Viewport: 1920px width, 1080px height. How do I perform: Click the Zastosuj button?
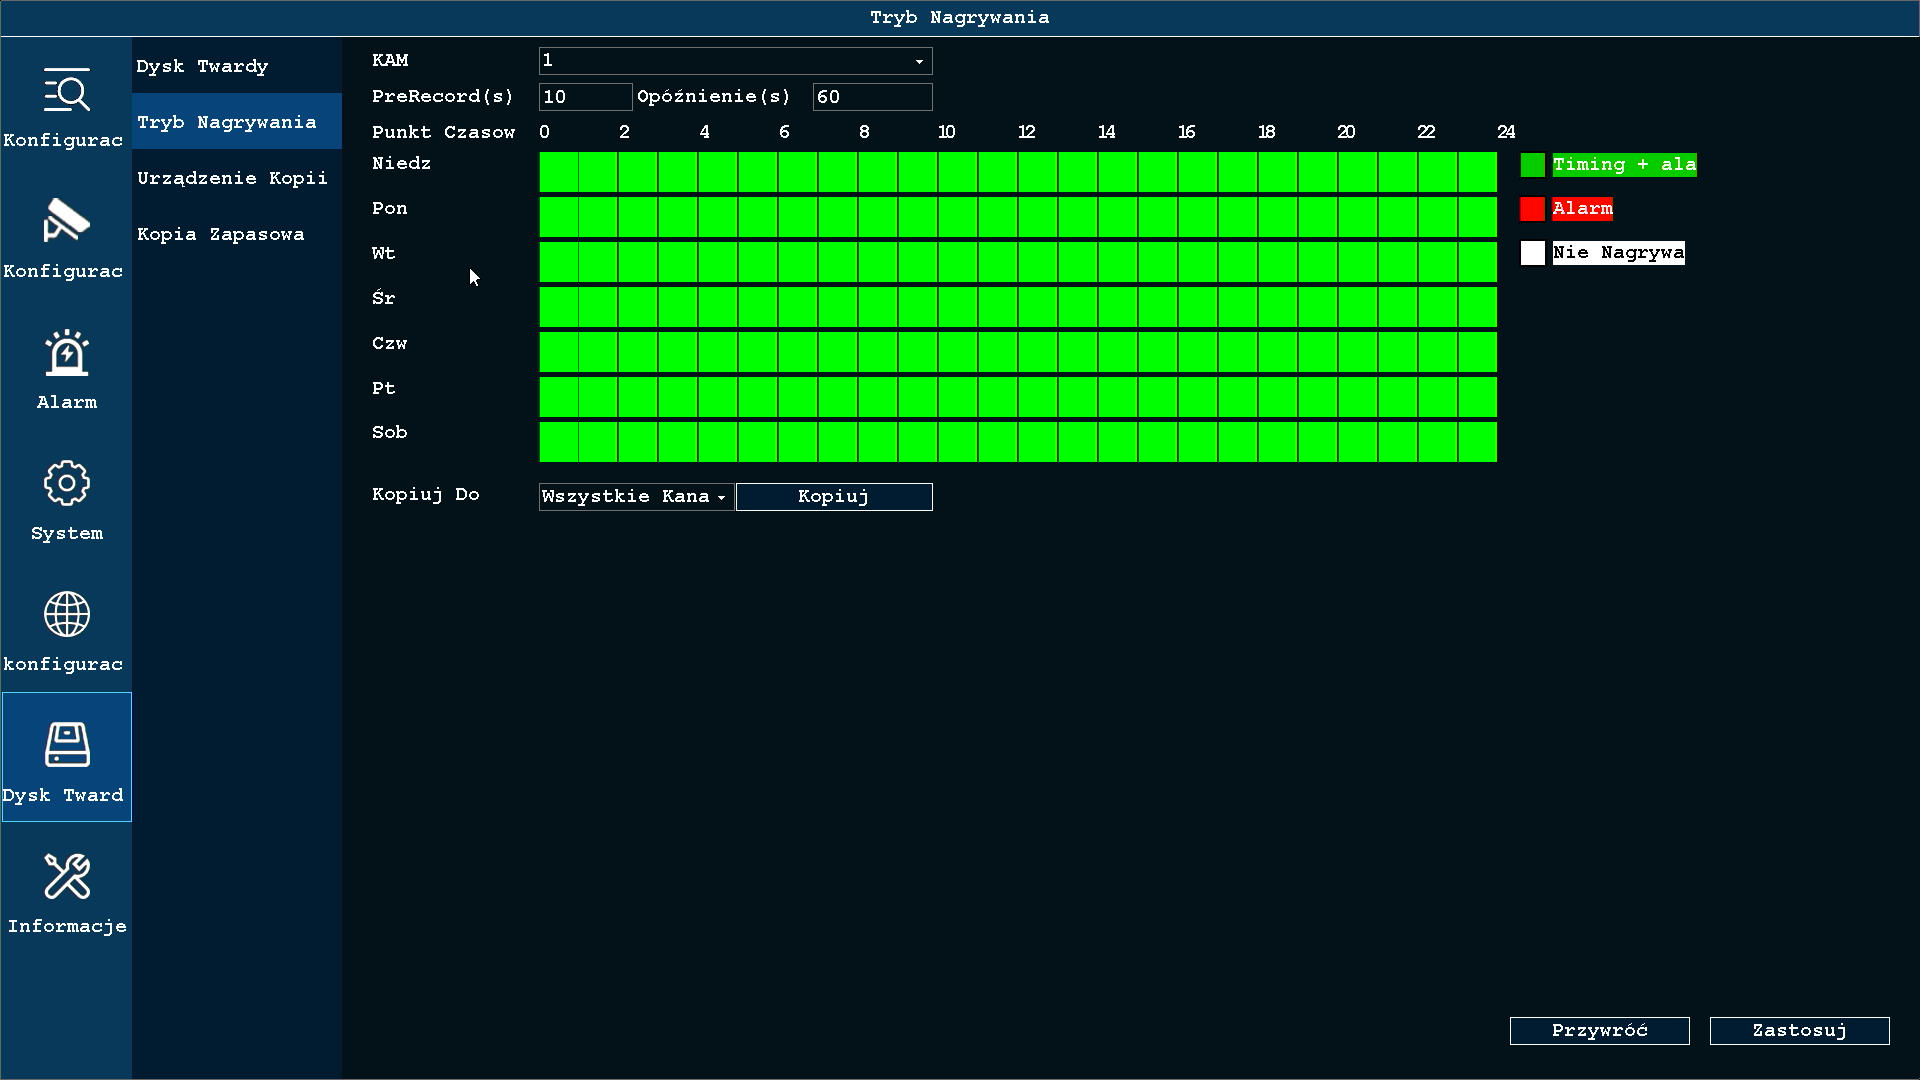click(1799, 1031)
